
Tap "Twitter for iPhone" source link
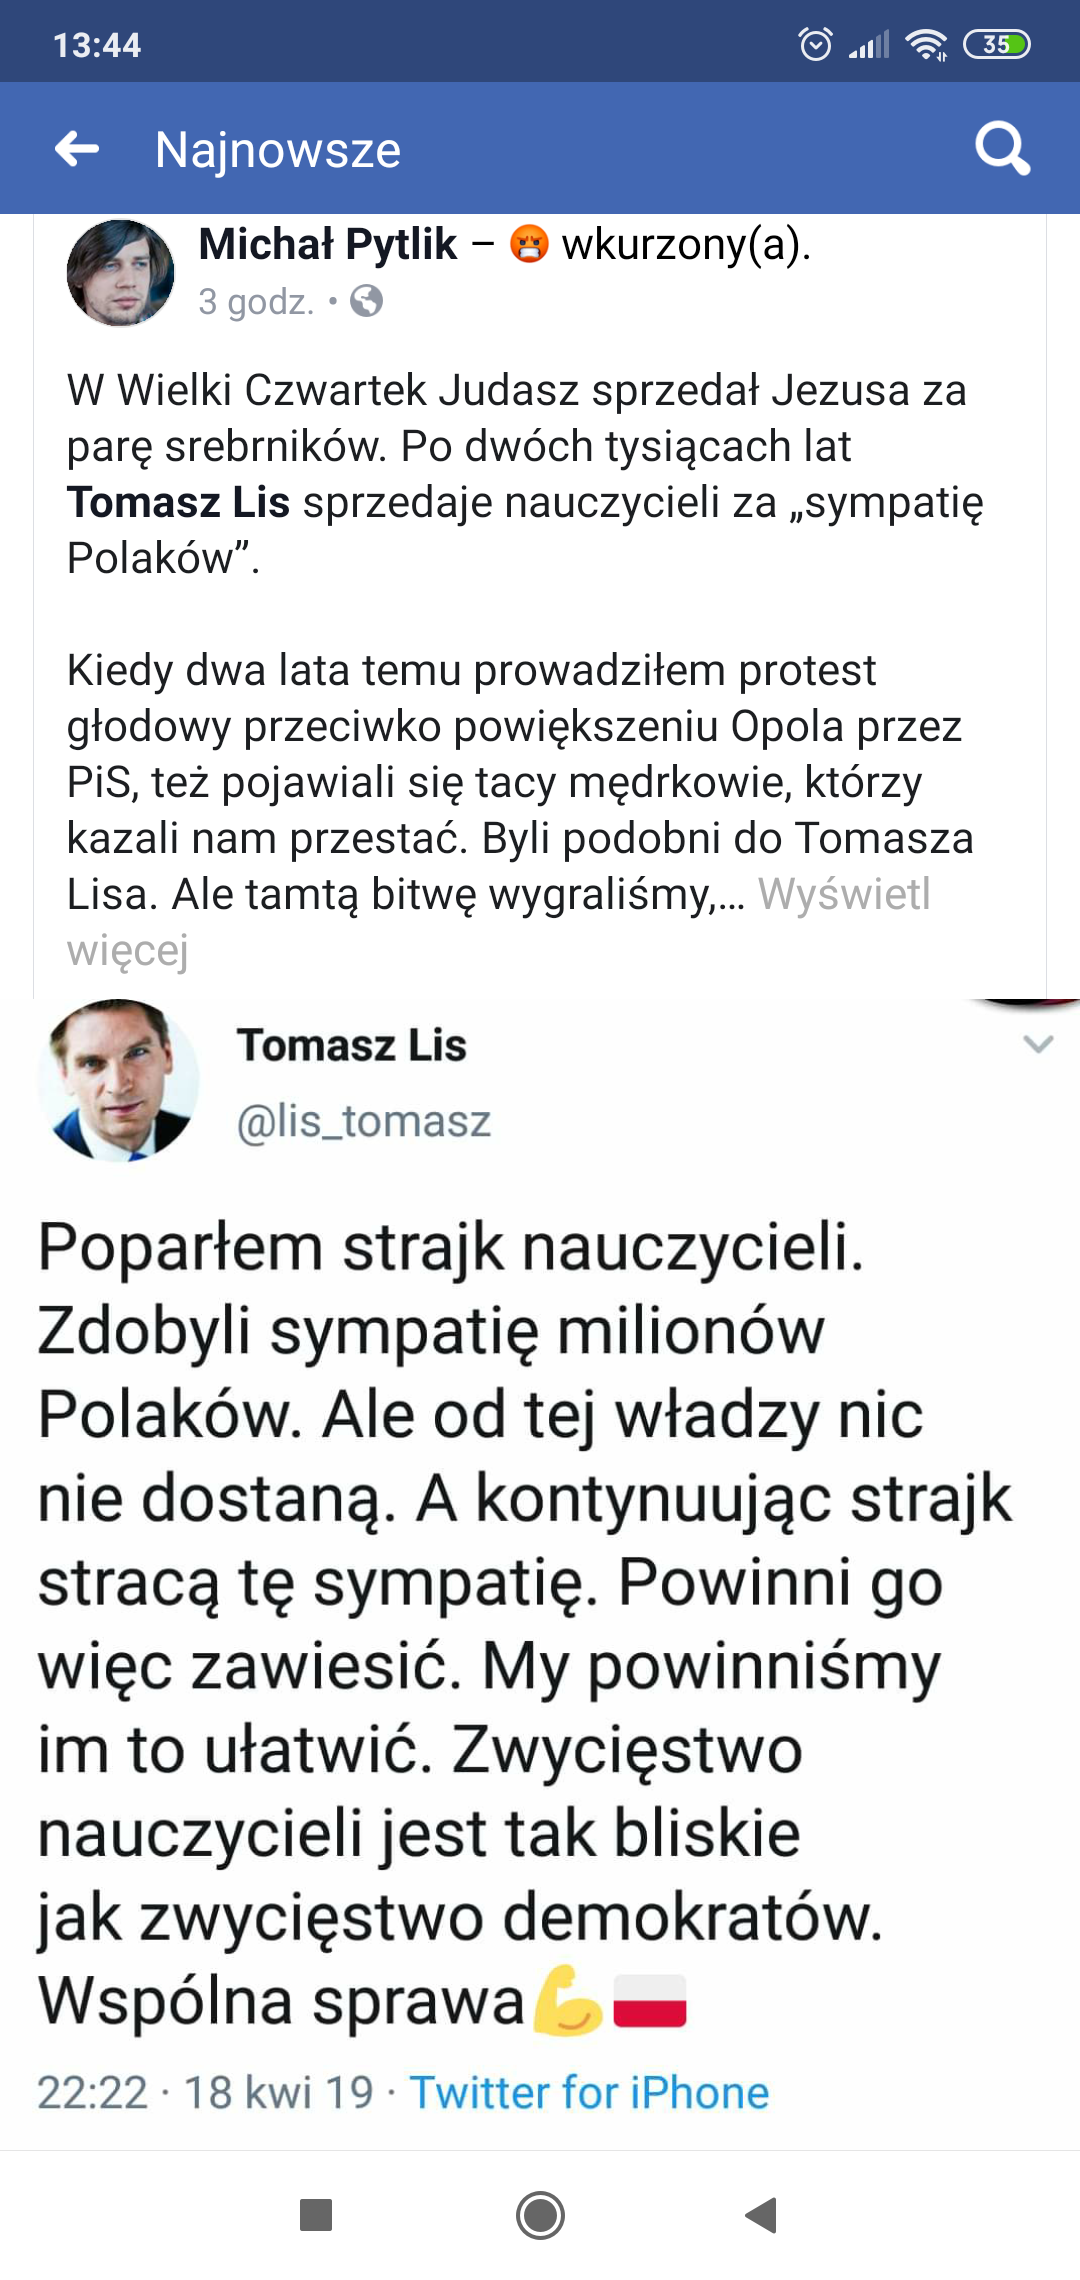pyautogui.click(x=589, y=2093)
